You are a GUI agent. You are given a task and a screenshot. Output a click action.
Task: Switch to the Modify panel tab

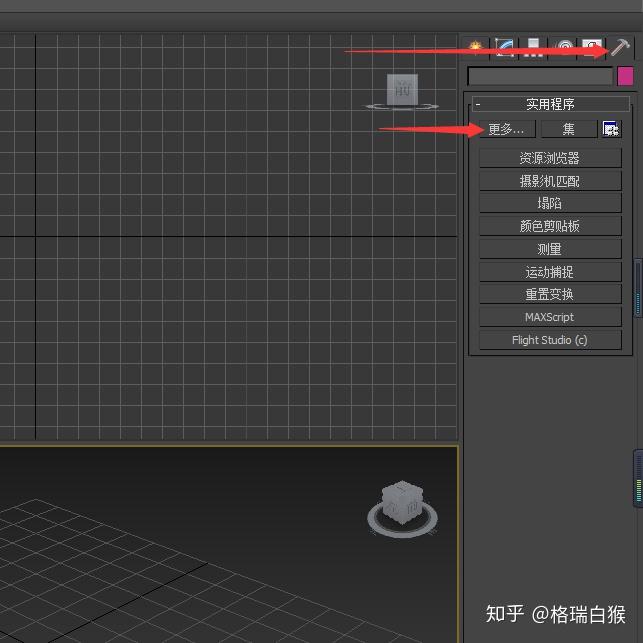click(x=504, y=48)
